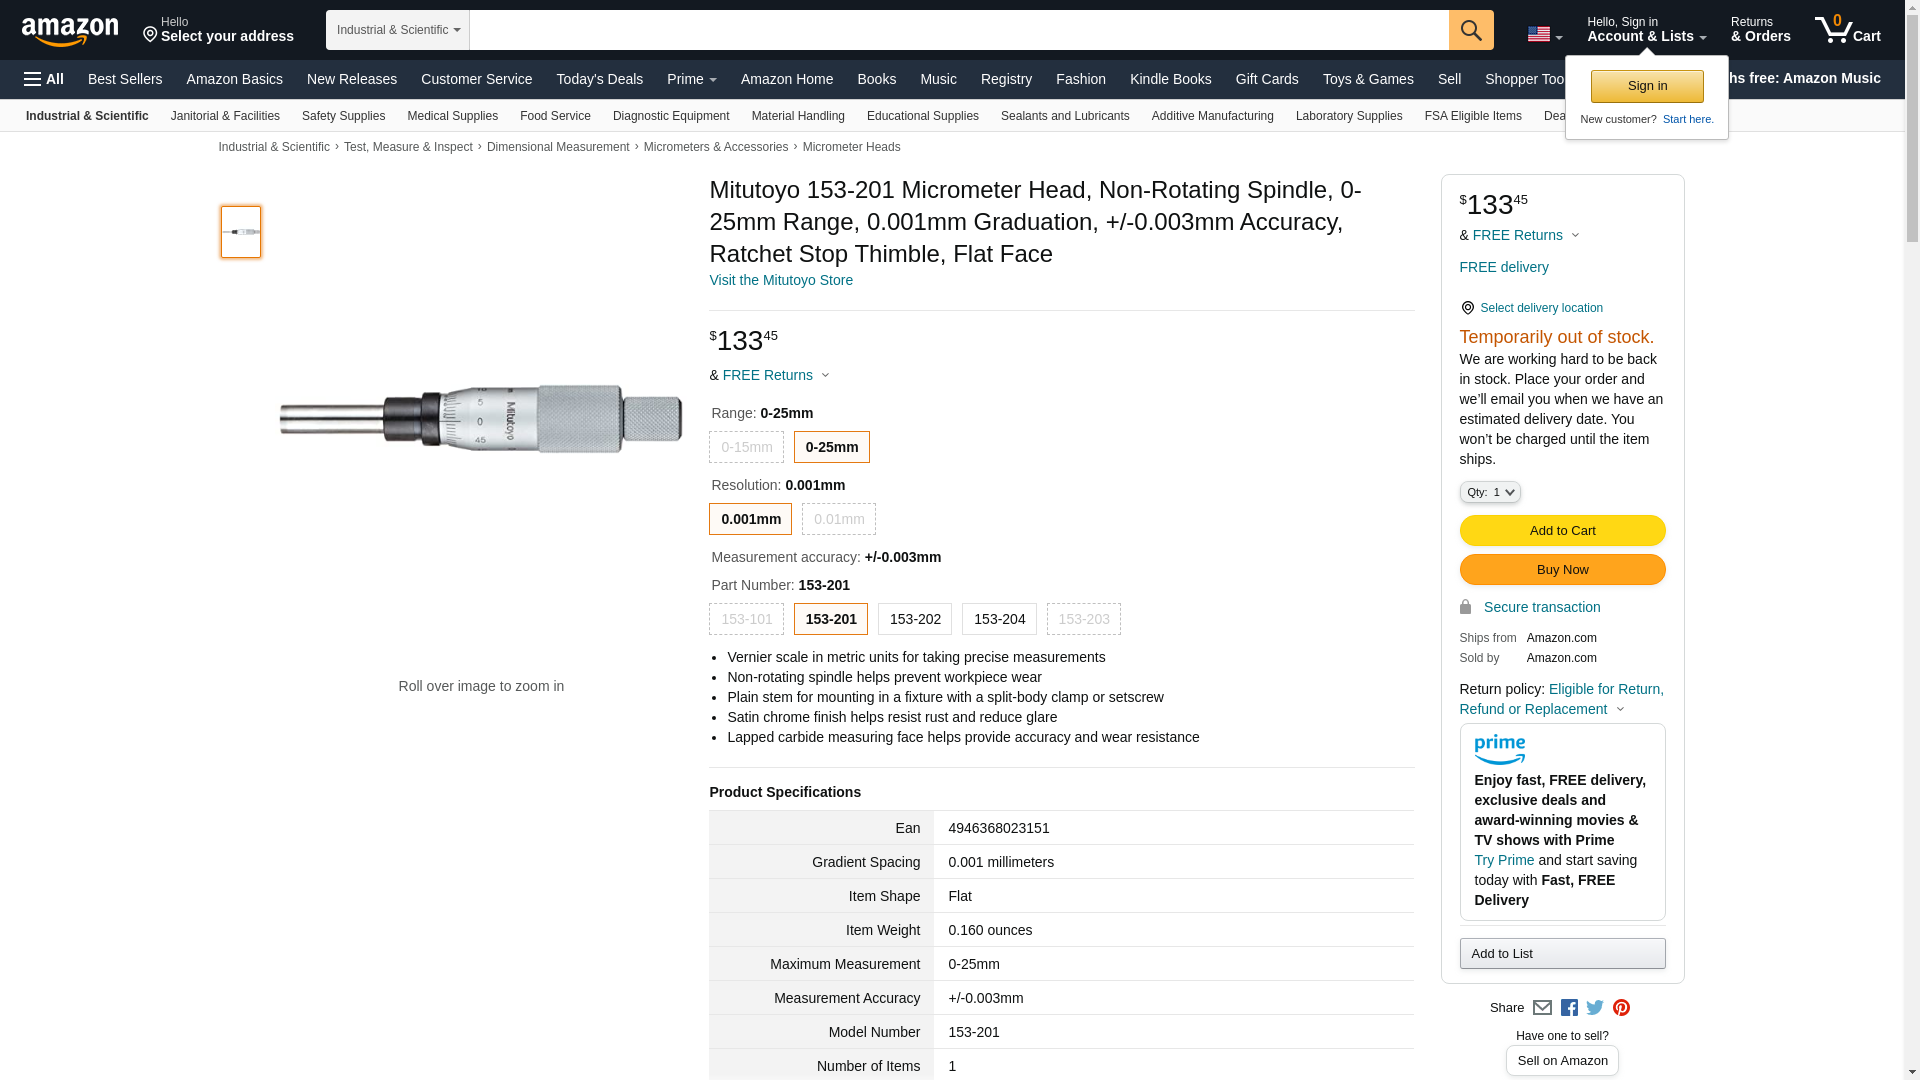Open the quantity dropdown
Image resolution: width=1920 pixels, height=1080 pixels.
pyautogui.click(x=1489, y=492)
